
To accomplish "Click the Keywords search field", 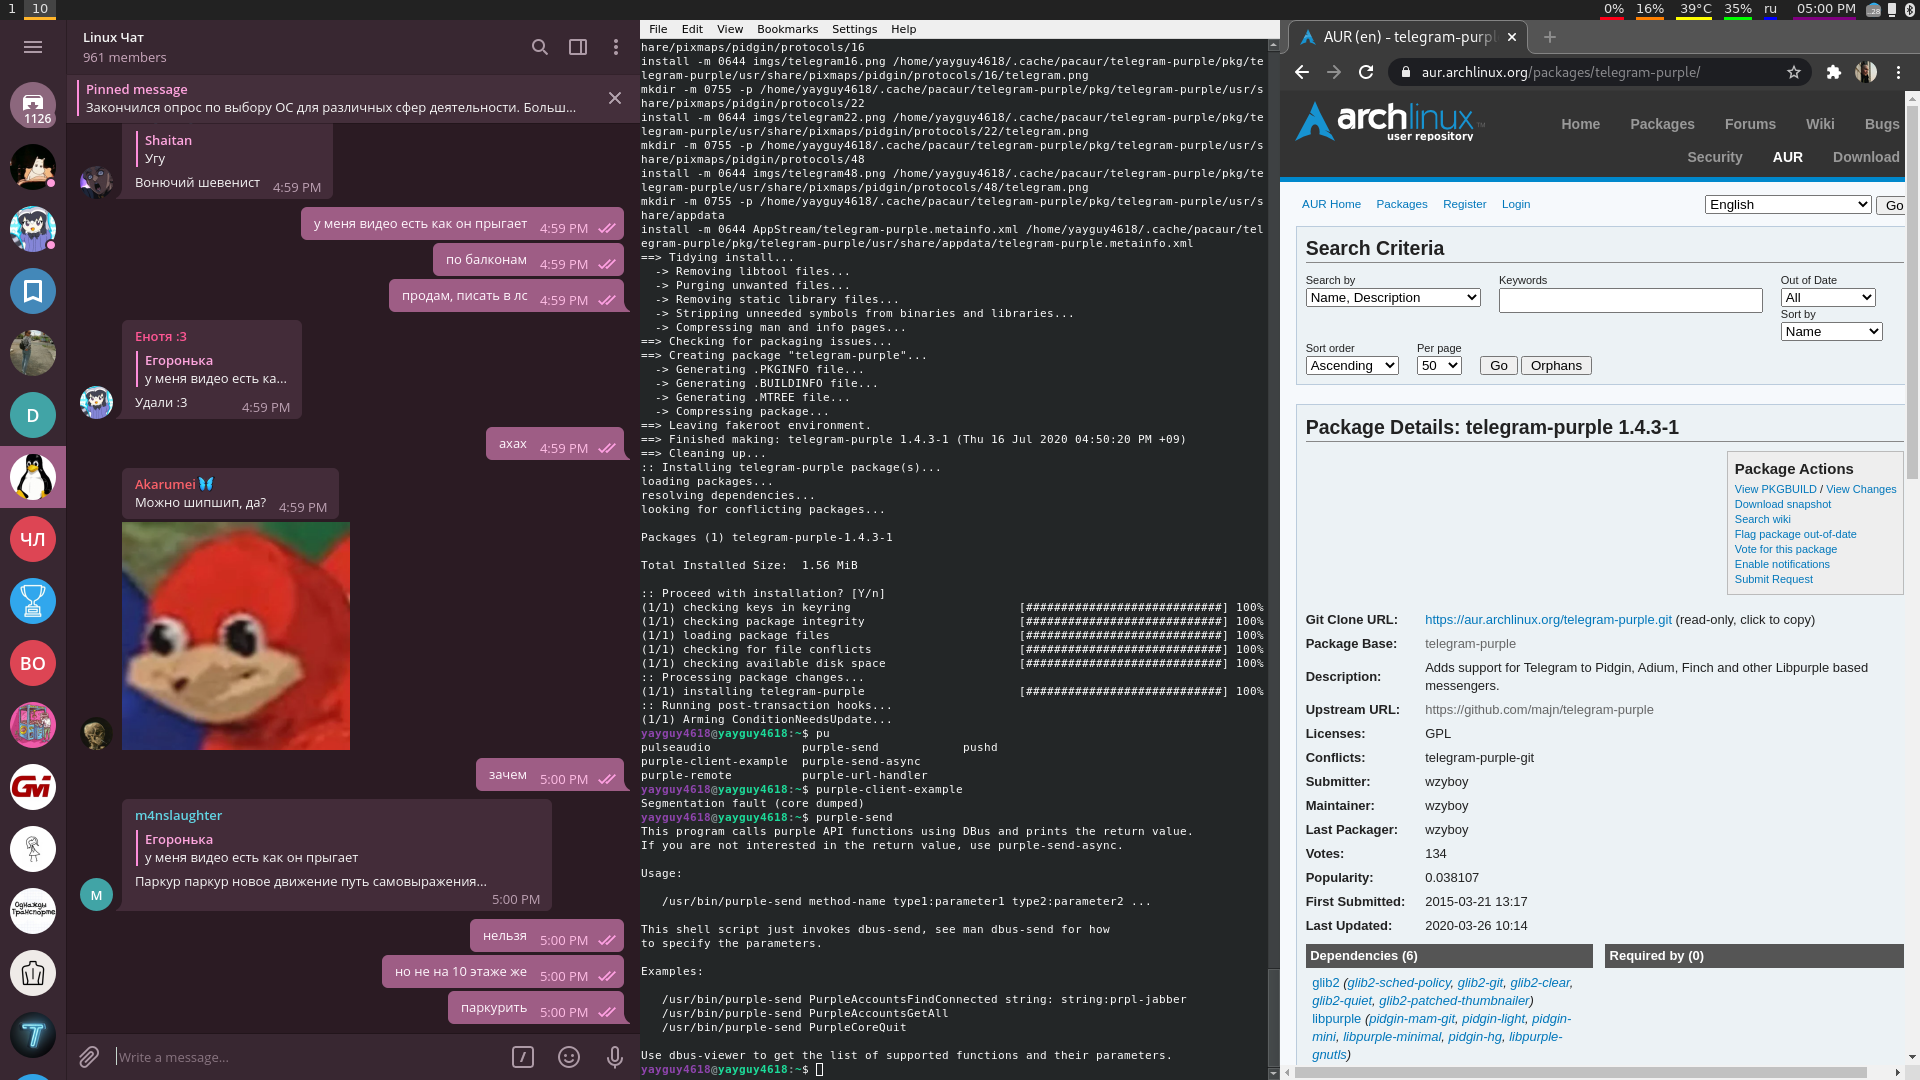I will (1631, 300).
